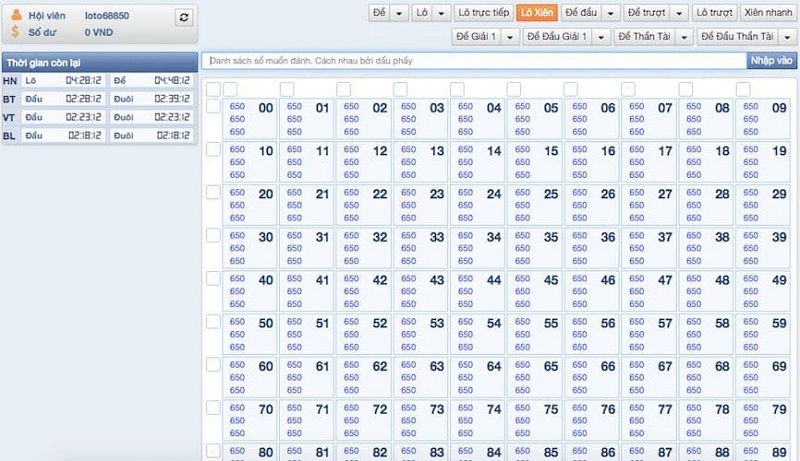800x461 pixels.
Task: Check the row checkbox beside number 30
Action: 213,236
